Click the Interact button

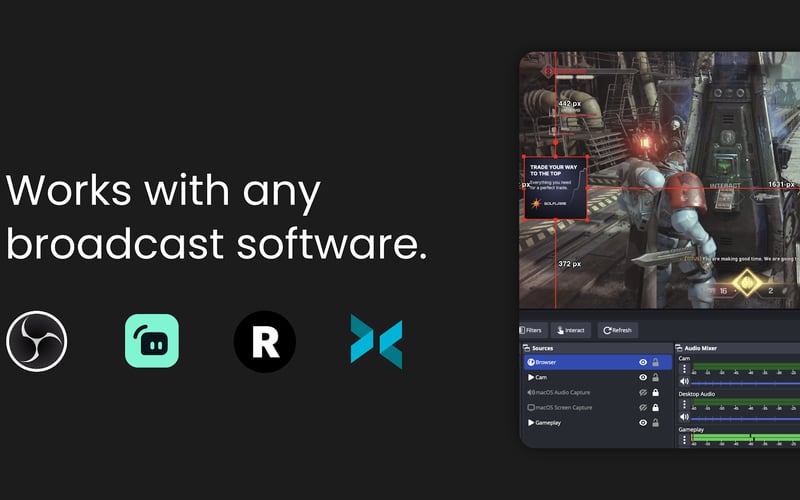point(570,330)
